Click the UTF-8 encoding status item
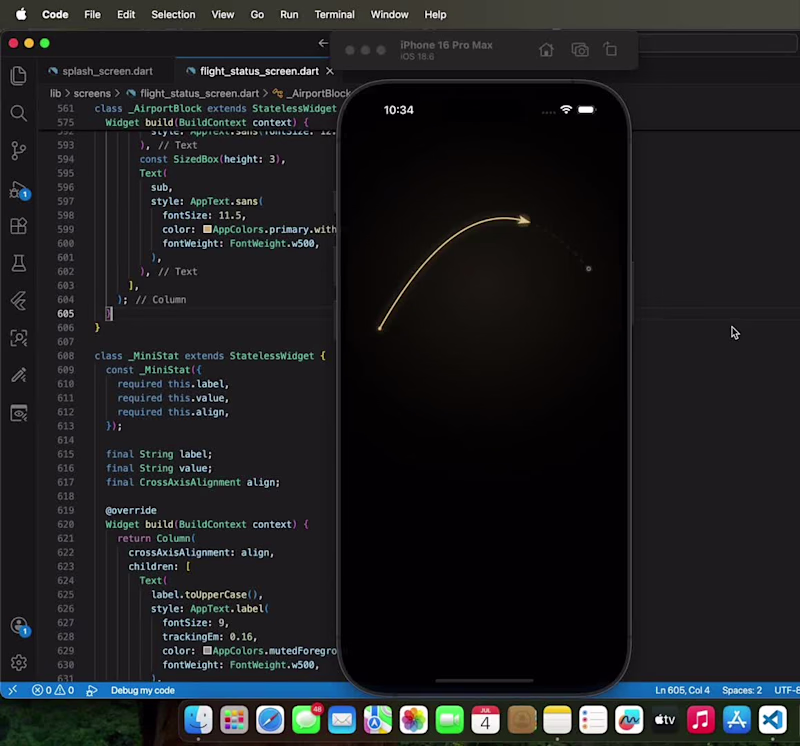 point(787,690)
